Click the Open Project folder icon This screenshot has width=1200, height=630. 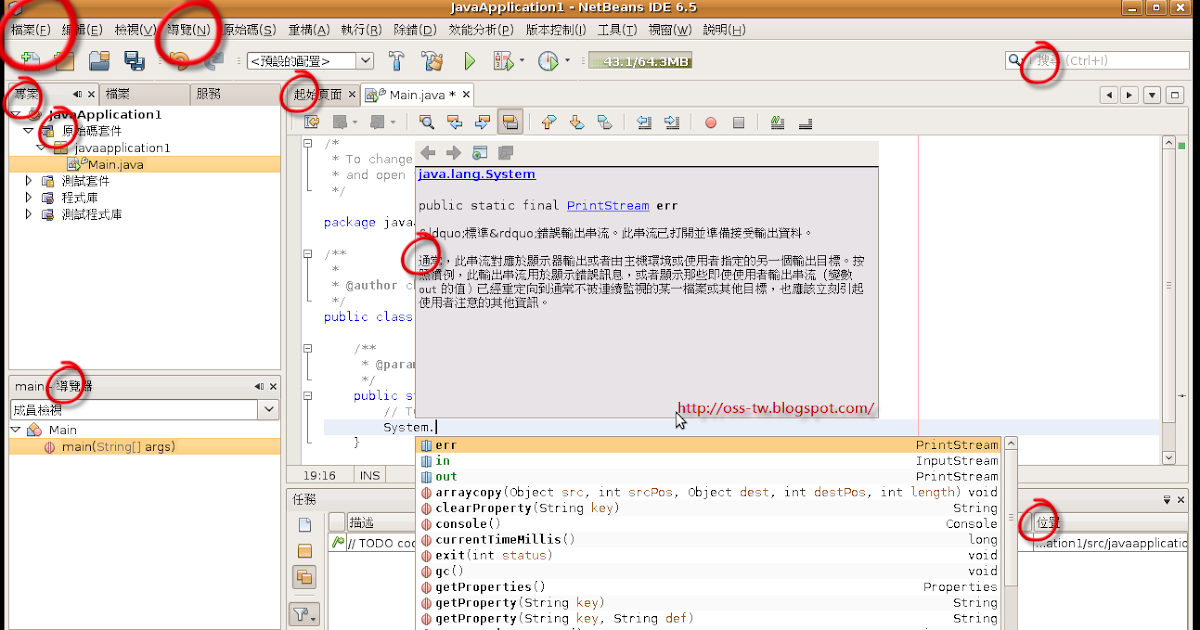pos(98,61)
